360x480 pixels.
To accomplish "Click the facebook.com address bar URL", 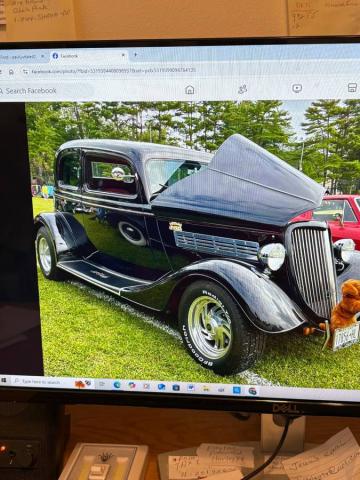I will point(113,71).
